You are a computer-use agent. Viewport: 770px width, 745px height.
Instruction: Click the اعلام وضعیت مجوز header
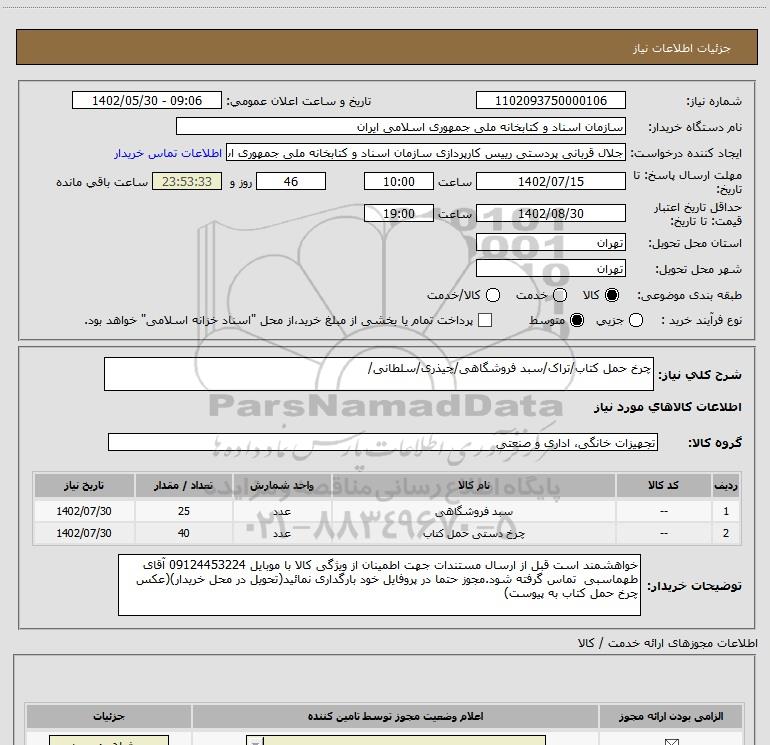[x=395, y=717]
